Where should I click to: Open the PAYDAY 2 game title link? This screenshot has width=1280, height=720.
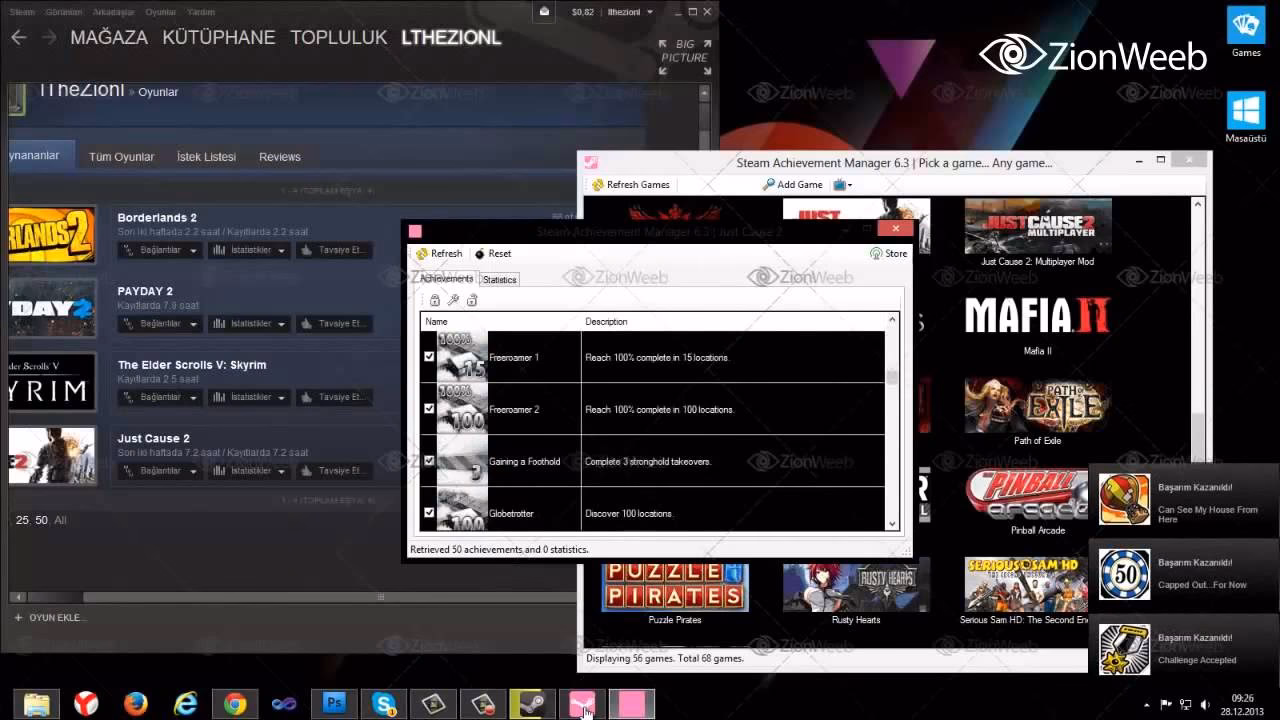coord(145,291)
